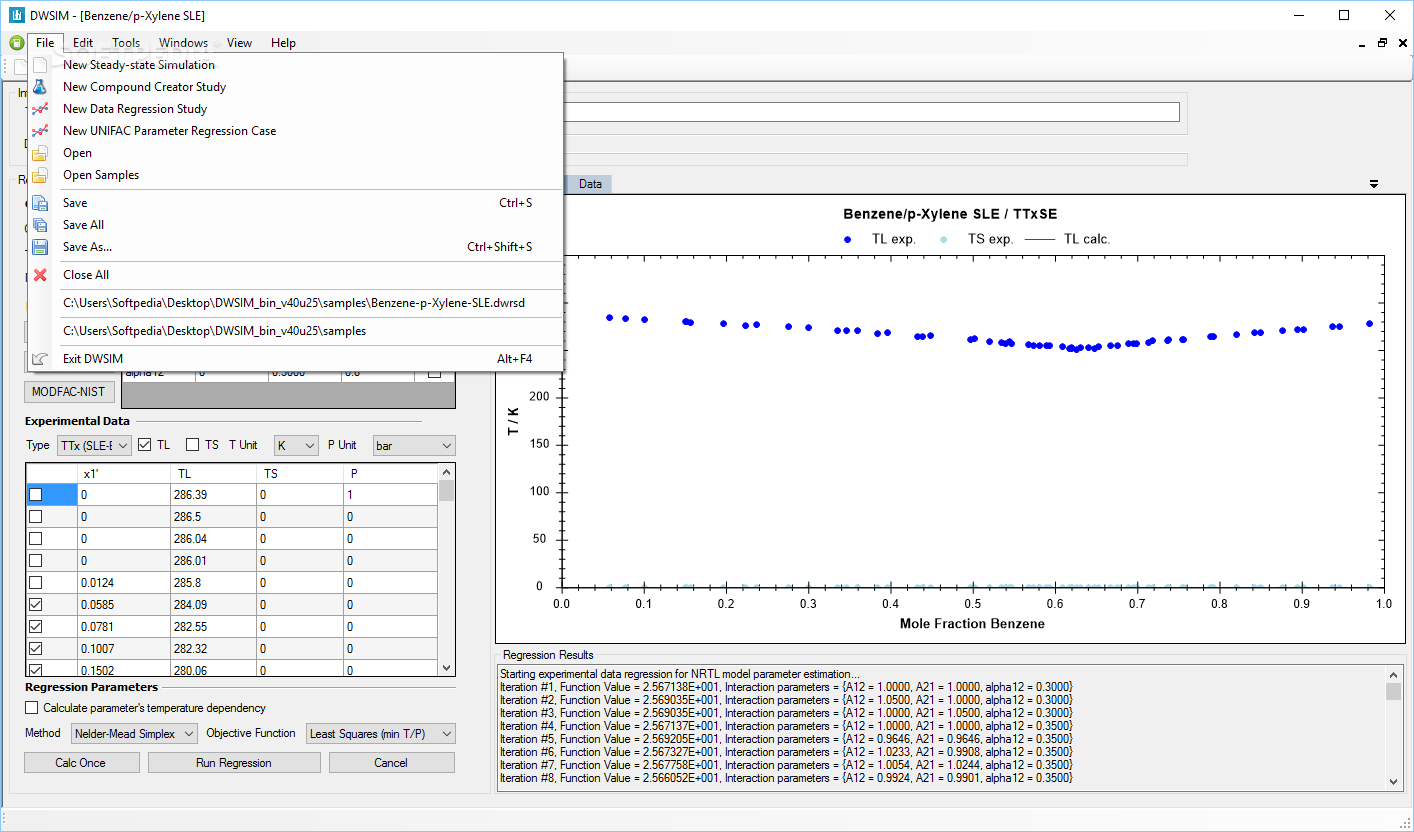Click the cell with TL 282.32
Image resolution: width=1414 pixels, height=832 pixels.
pyautogui.click(x=214, y=649)
